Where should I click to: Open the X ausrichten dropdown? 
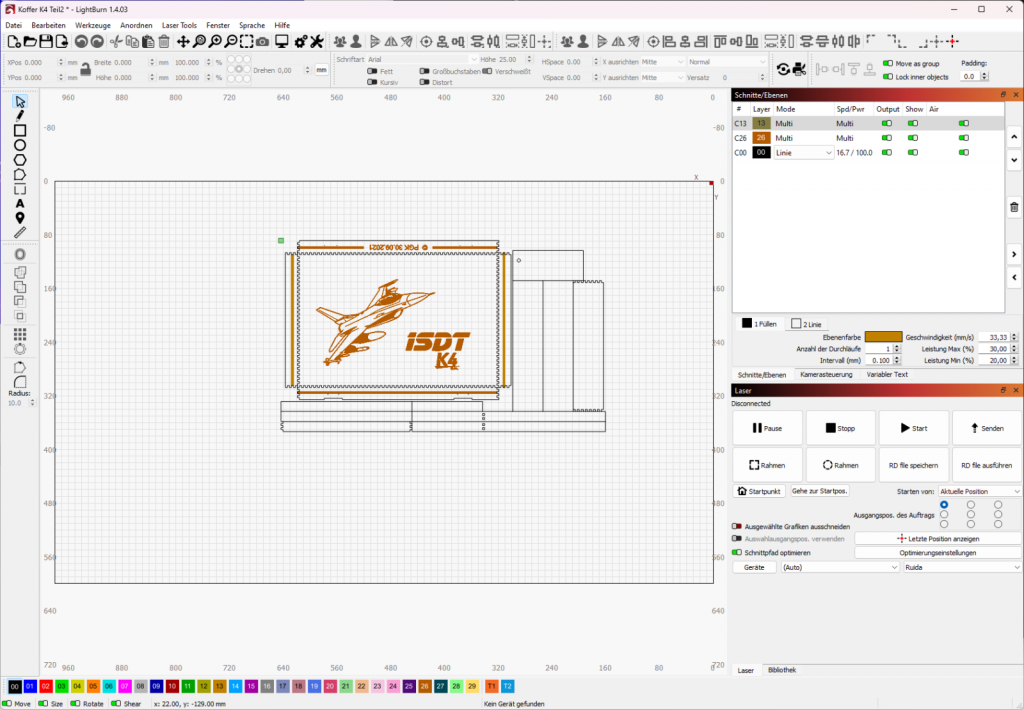click(662, 61)
